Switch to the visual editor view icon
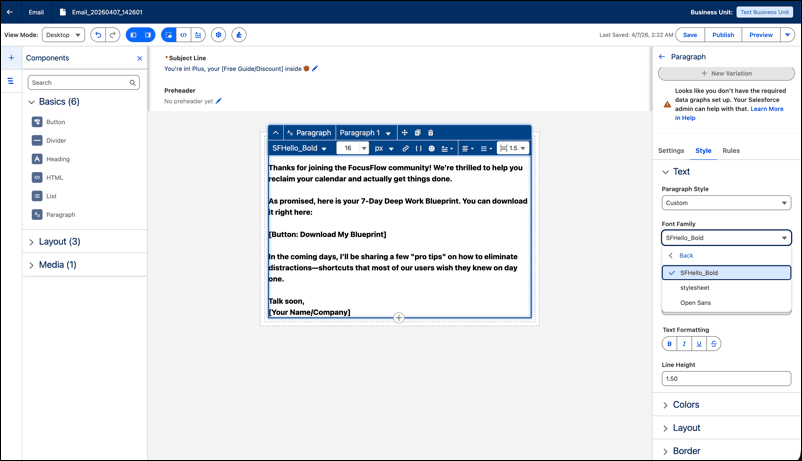This screenshot has width=802, height=461. tap(168, 35)
